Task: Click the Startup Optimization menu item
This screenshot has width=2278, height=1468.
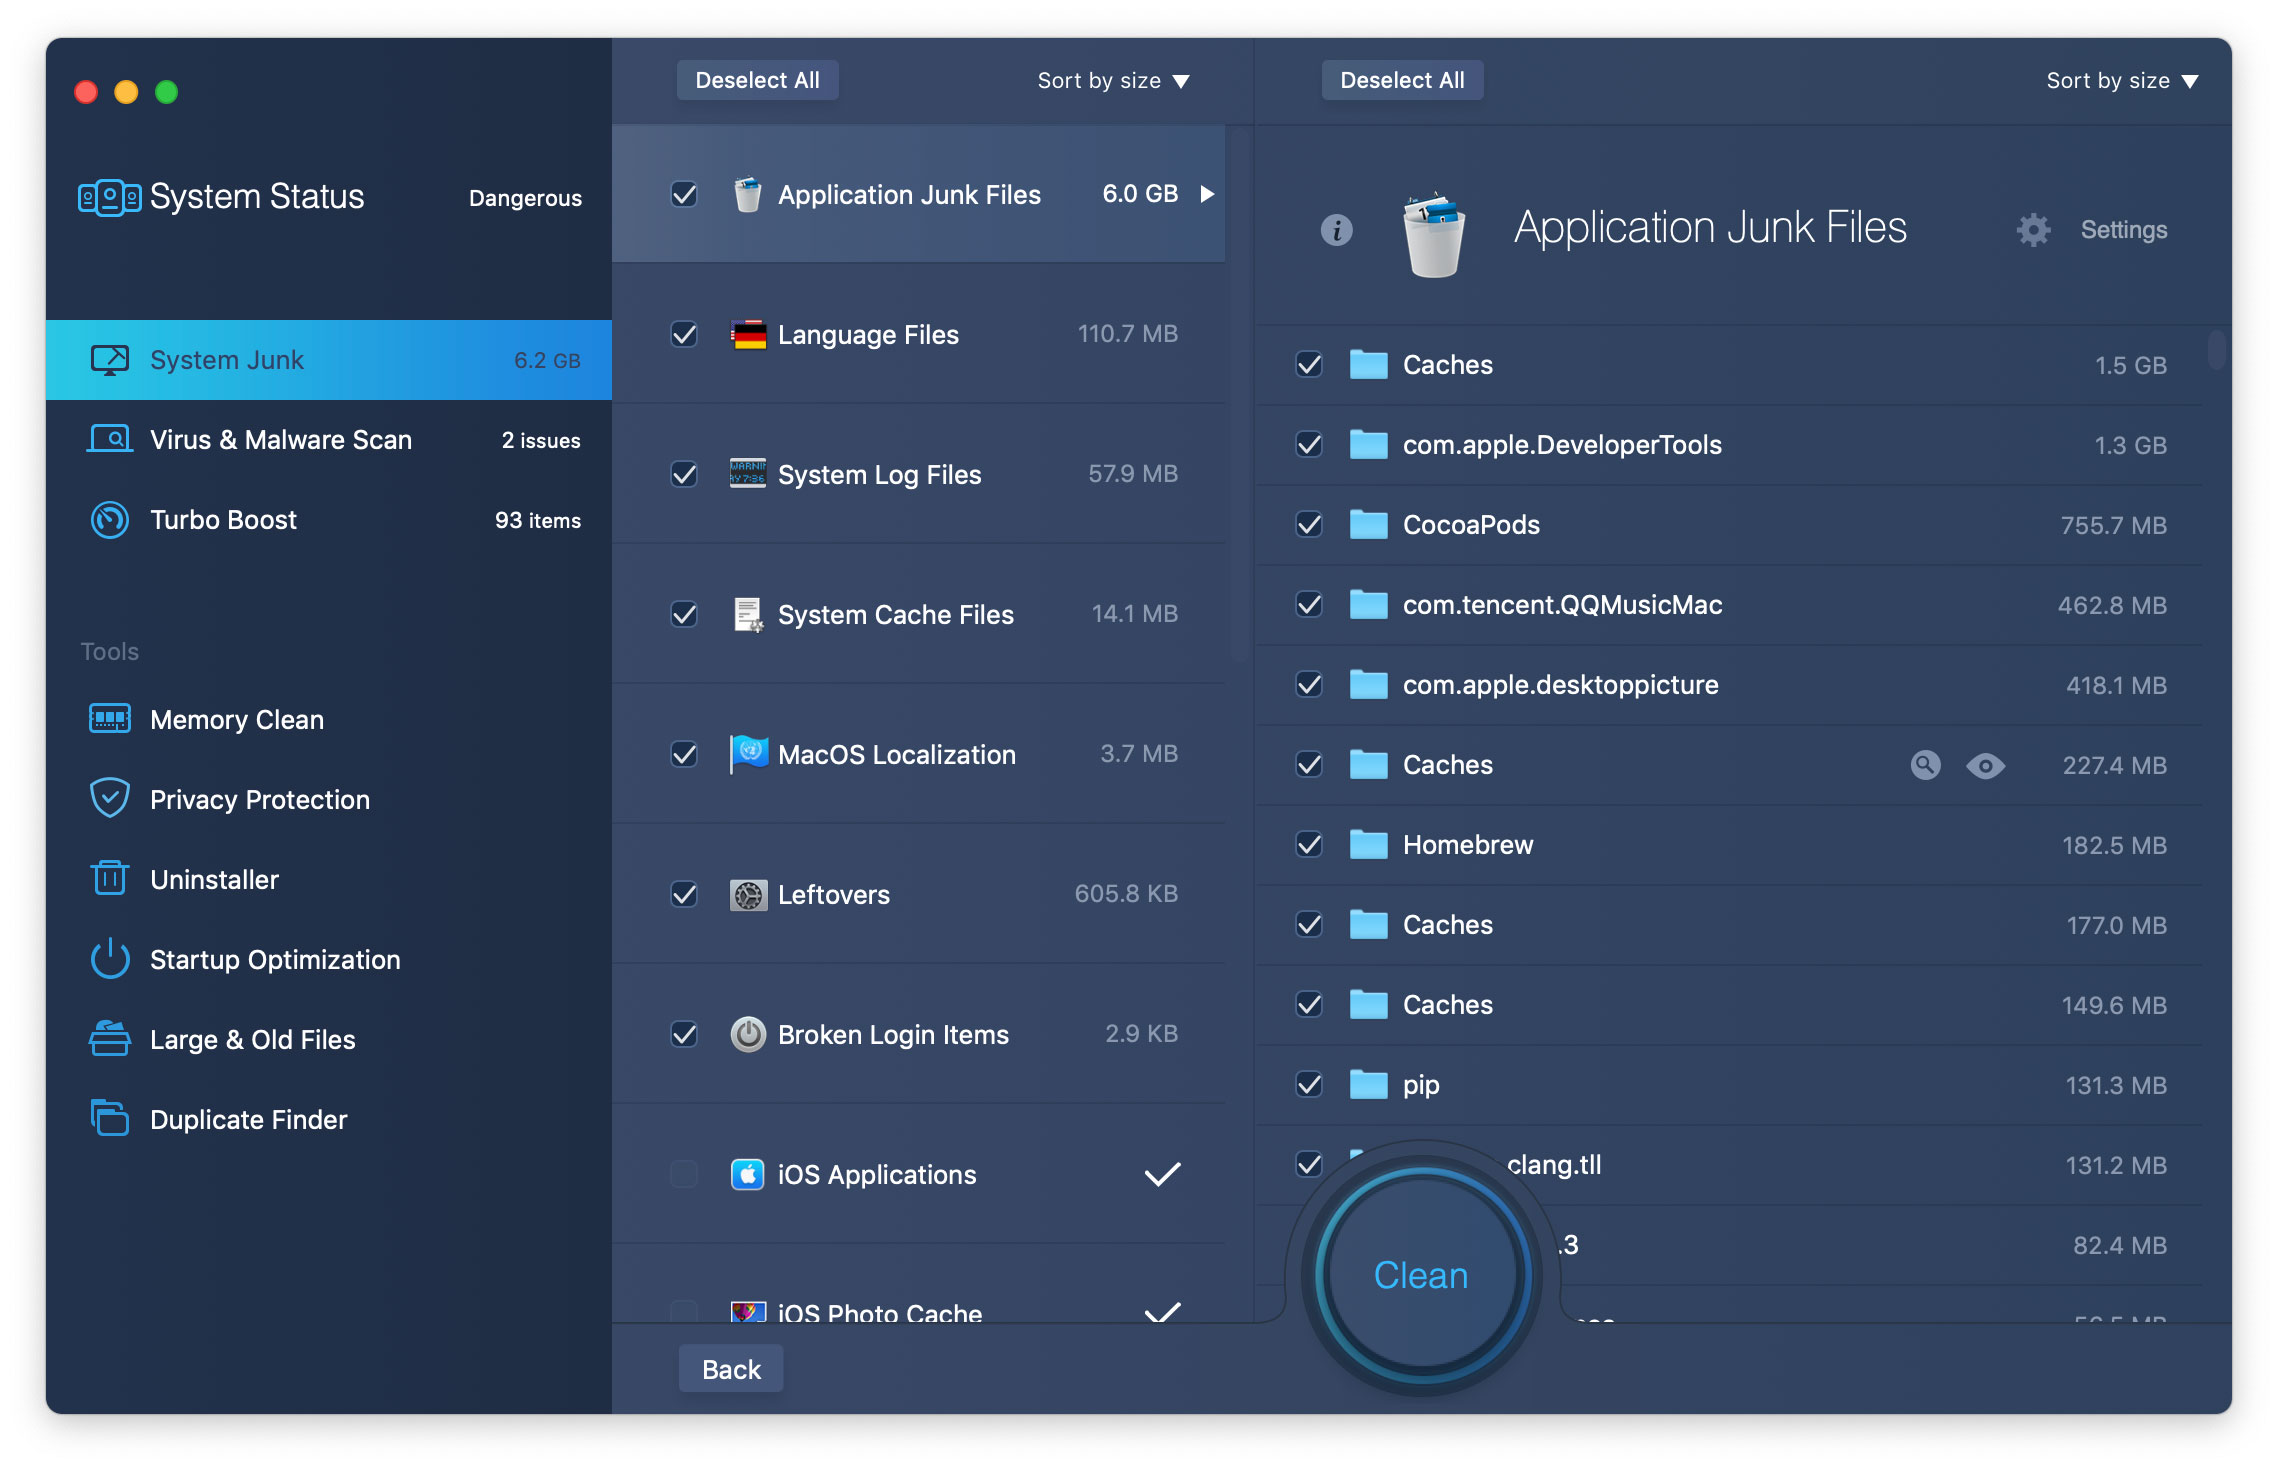Action: [x=276, y=957]
